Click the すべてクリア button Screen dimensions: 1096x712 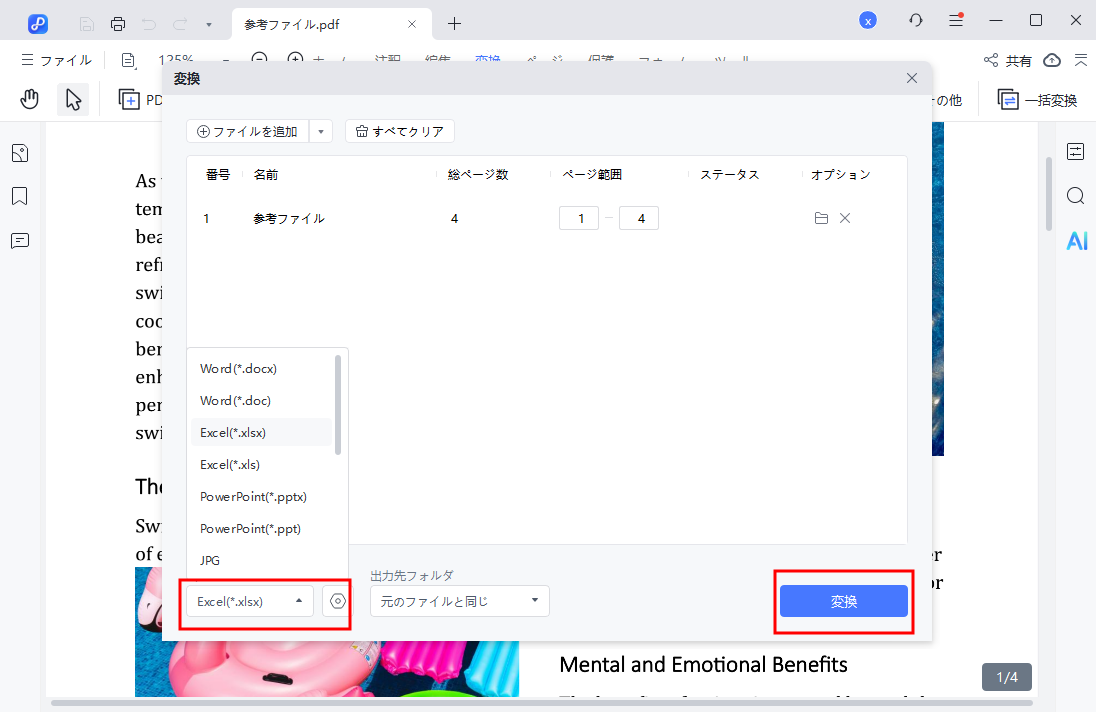tap(399, 131)
